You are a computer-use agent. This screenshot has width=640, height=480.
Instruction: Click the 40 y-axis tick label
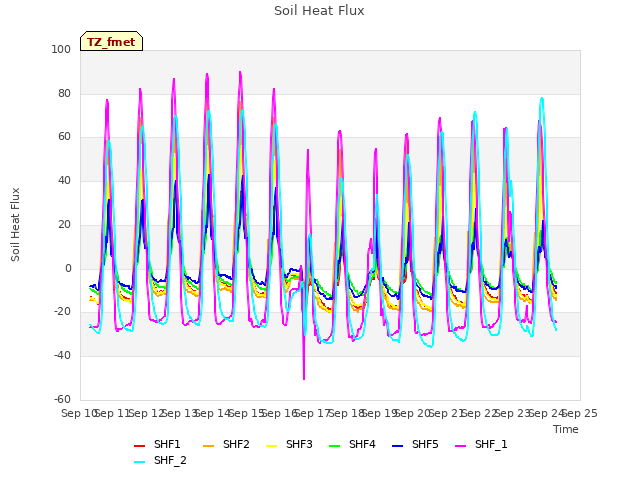point(64,180)
